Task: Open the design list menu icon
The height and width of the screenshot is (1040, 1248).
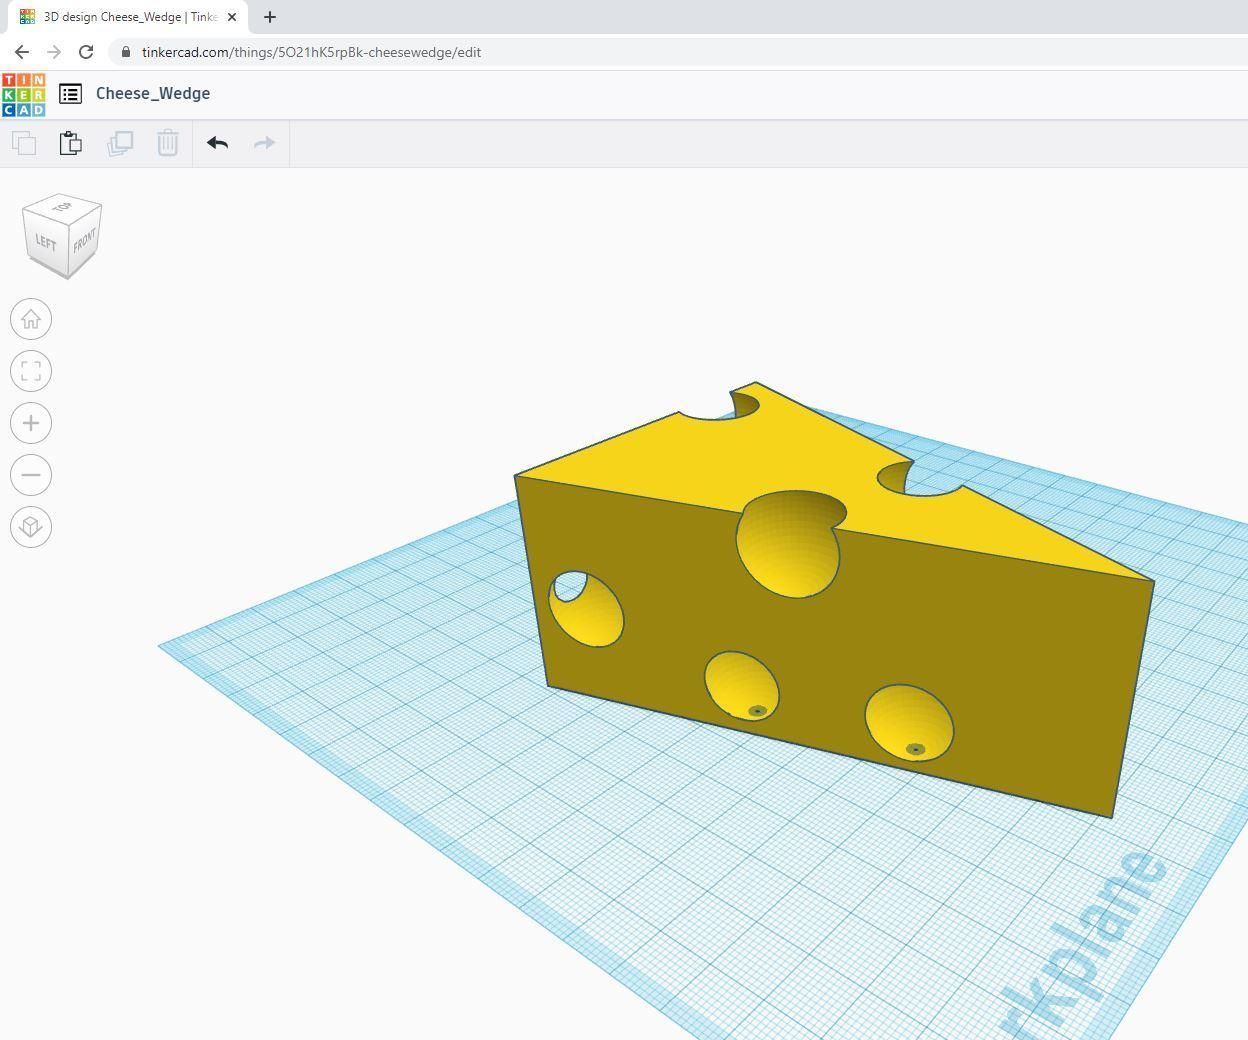Action: coord(70,94)
